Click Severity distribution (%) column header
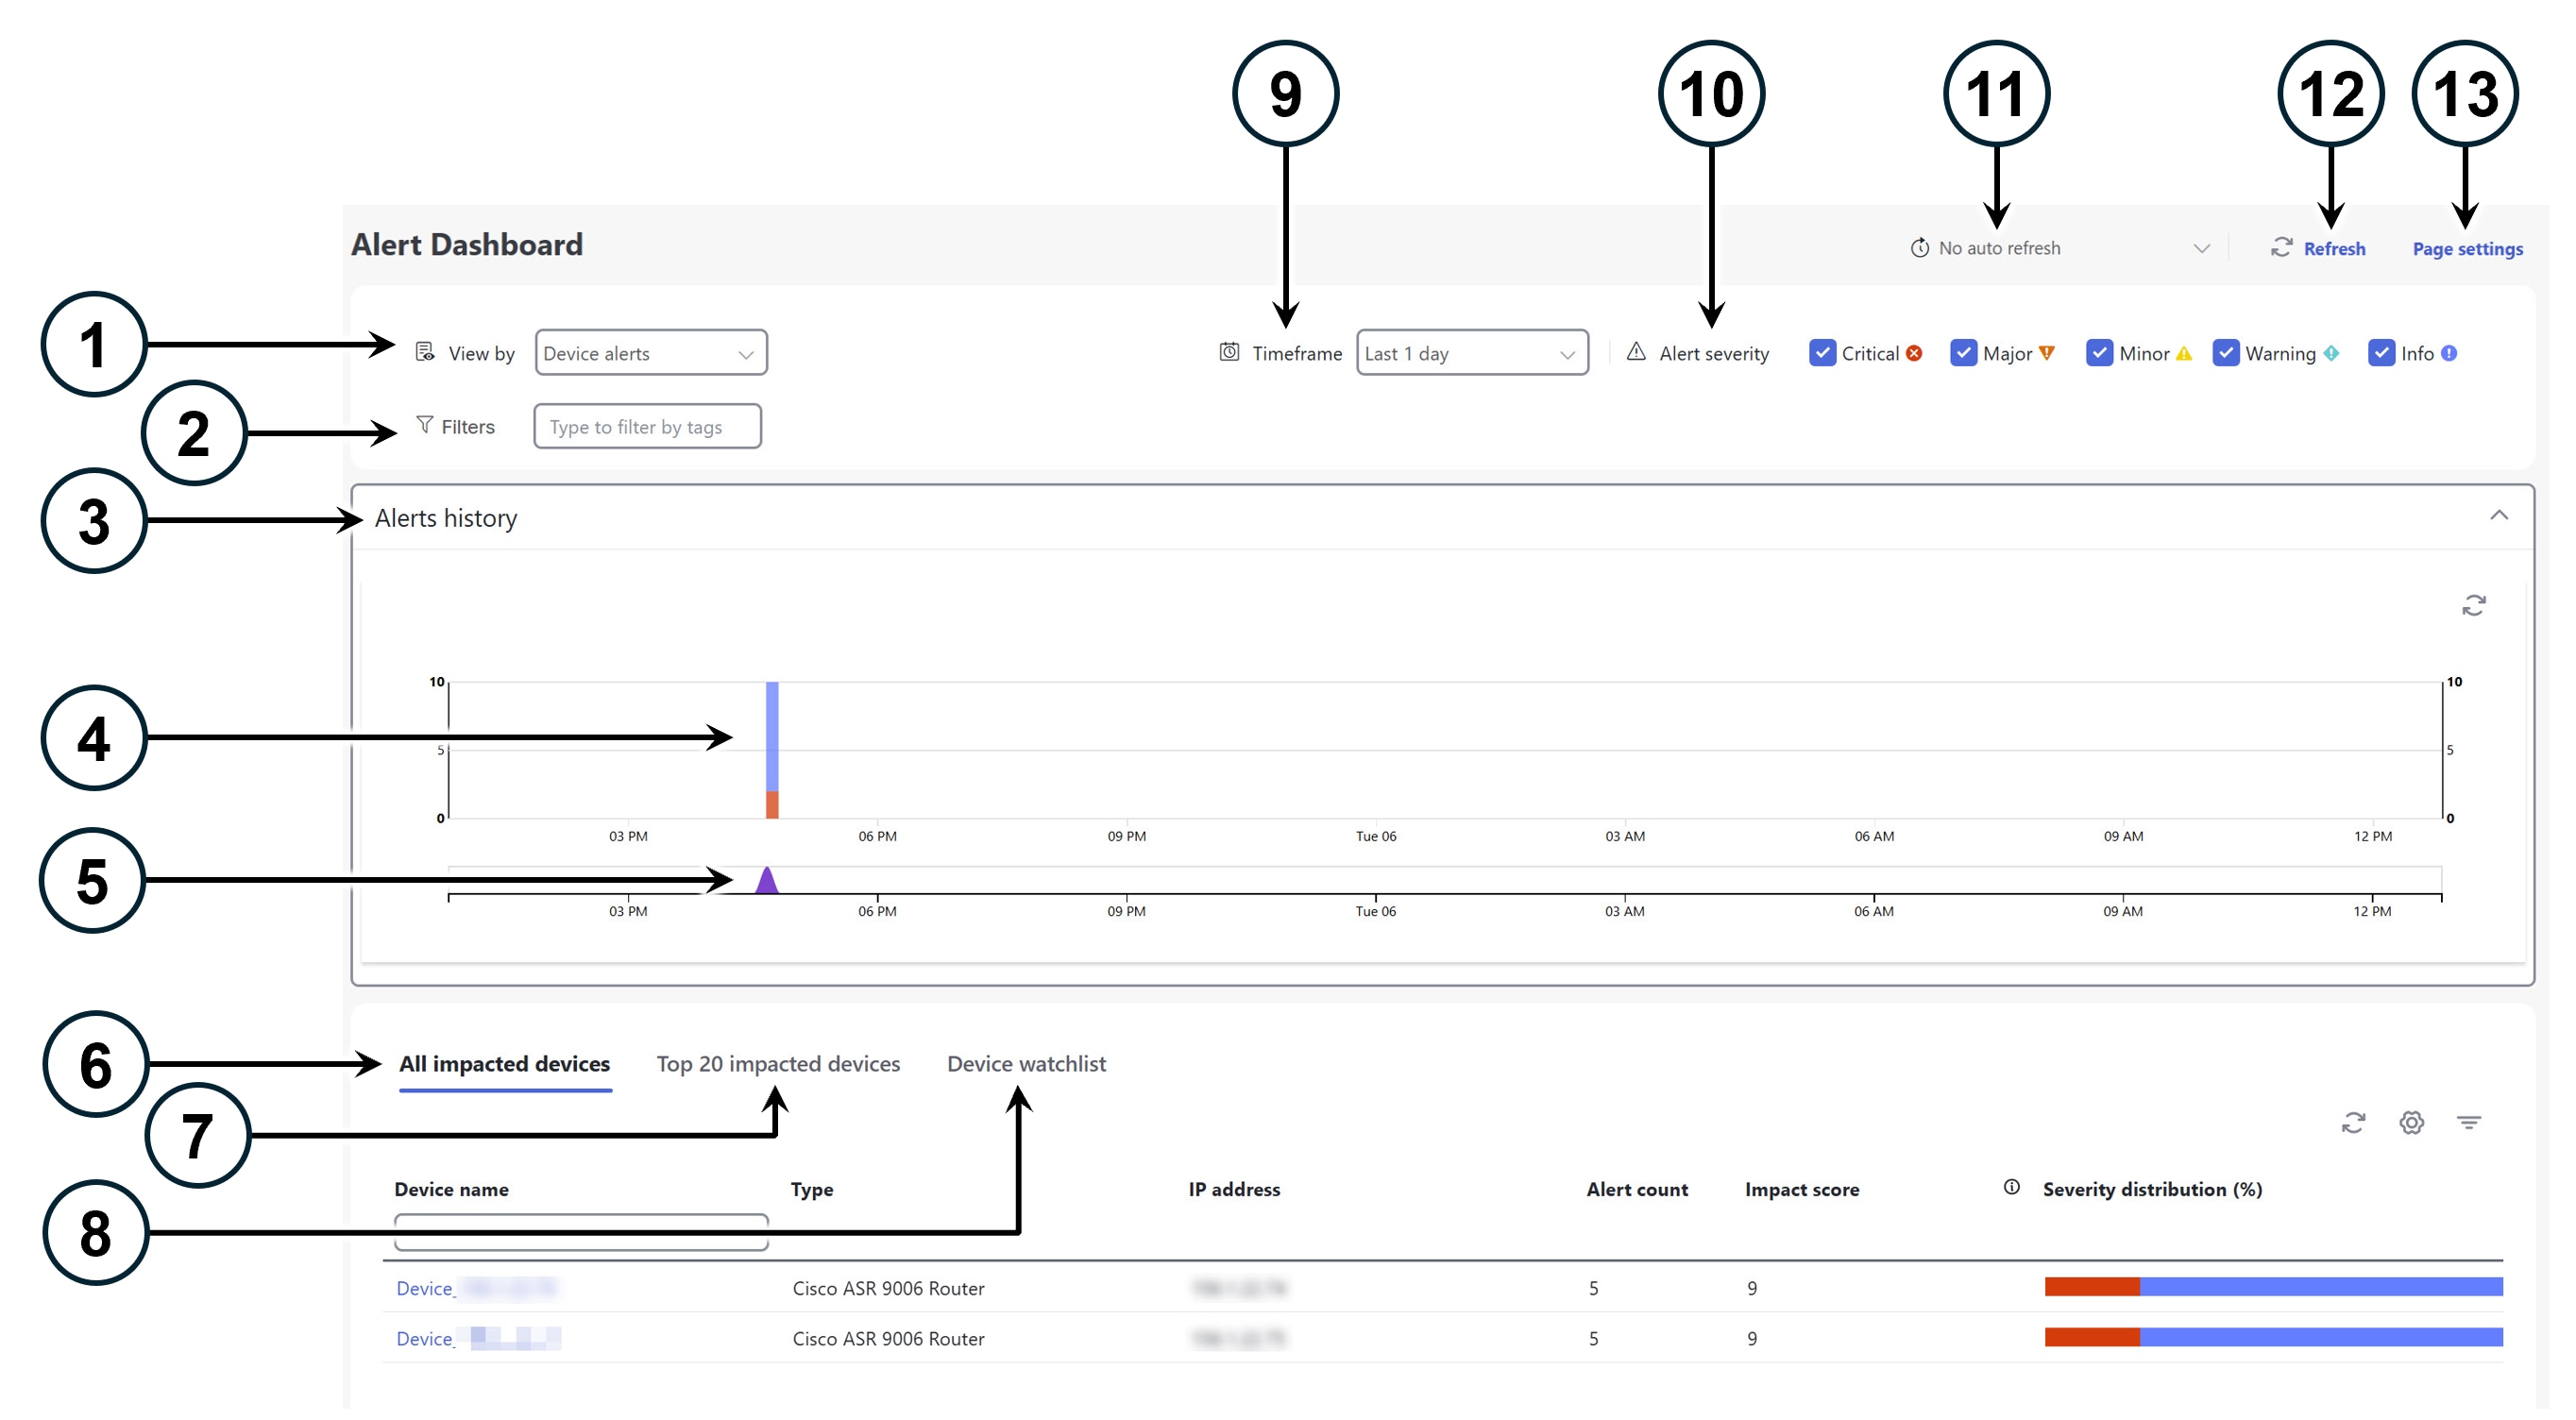2576x1420 pixels. tap(2152, 1189)
